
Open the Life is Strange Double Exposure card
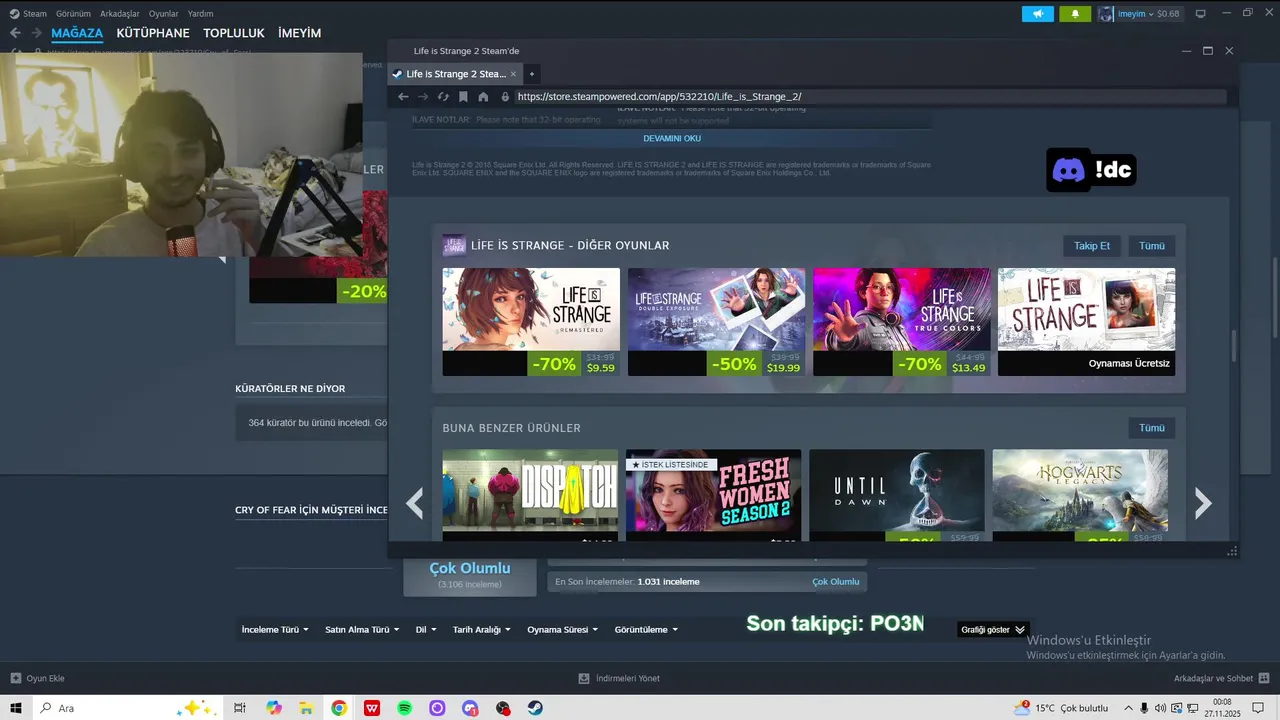pyautogui.click(x=716, y=322)
